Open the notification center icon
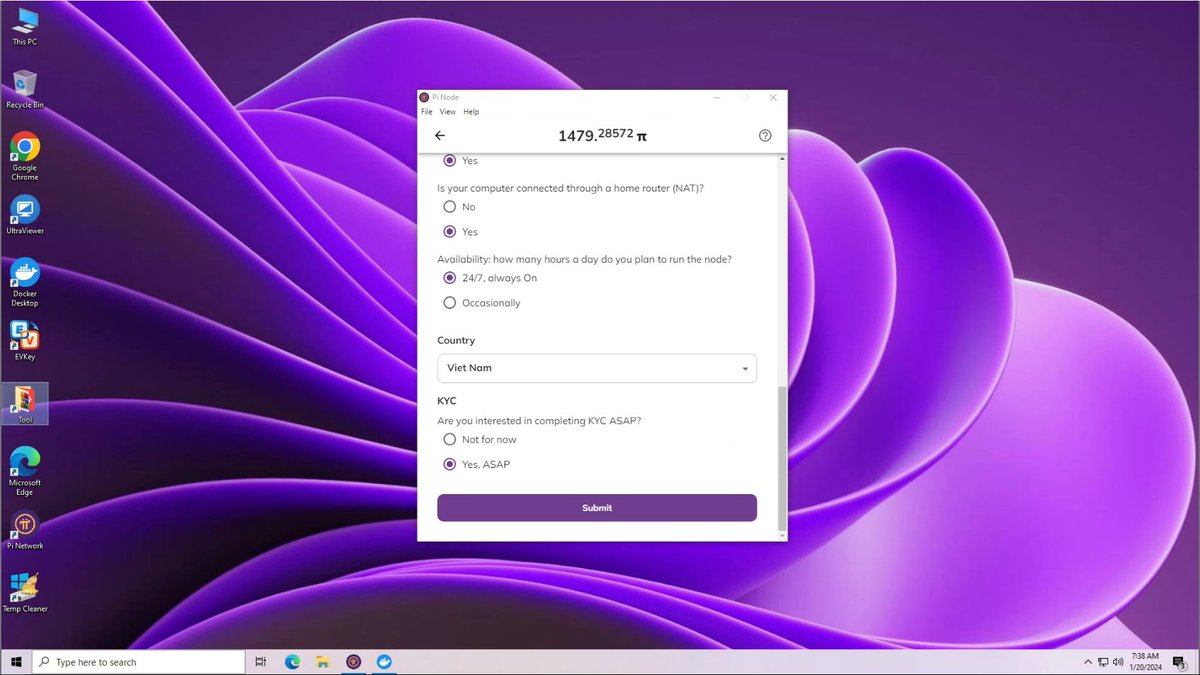The width and height of the screenshot is (1200, 675). pos(1180,662)
